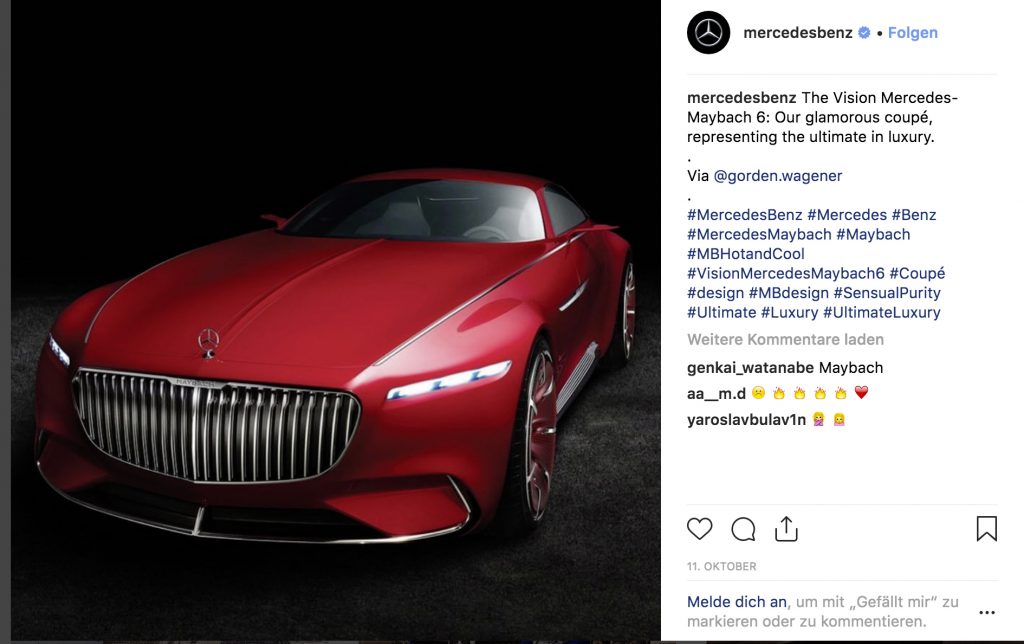This screenshot has height=644, width=1024.
Task: Open the three-dots more options menu
Action: click(x=987, y=612)
